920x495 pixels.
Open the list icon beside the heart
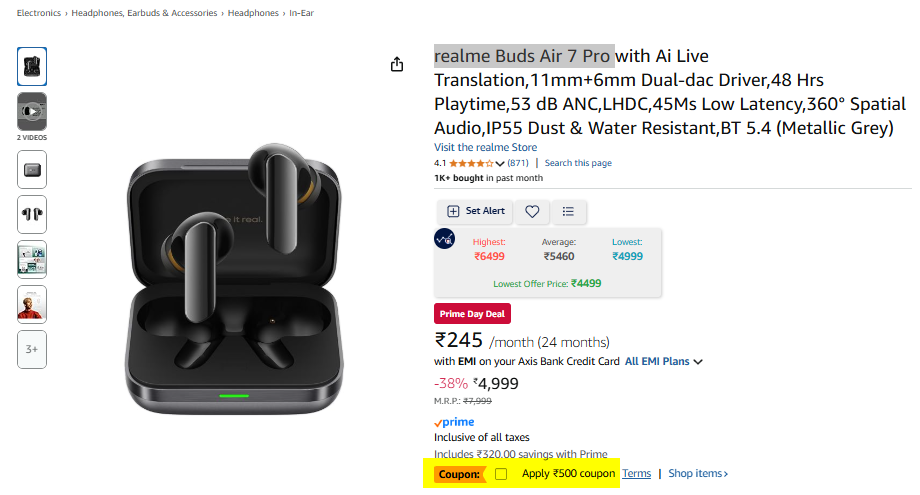[x=568, y=211]
